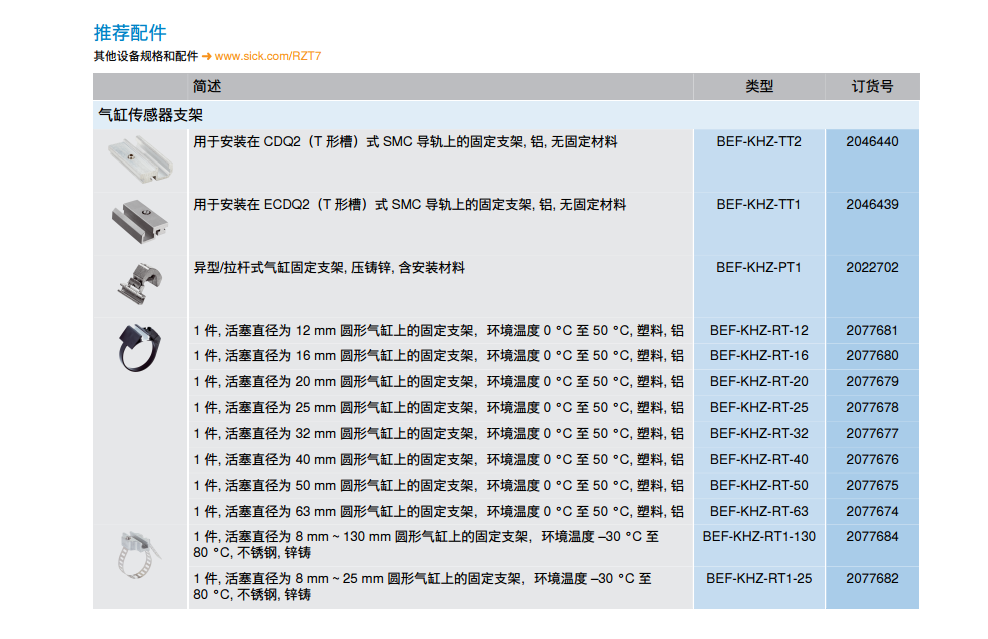Select order number 2077679
The width and height of the screenshot is (988, 639).
click(x=873, y=381)
